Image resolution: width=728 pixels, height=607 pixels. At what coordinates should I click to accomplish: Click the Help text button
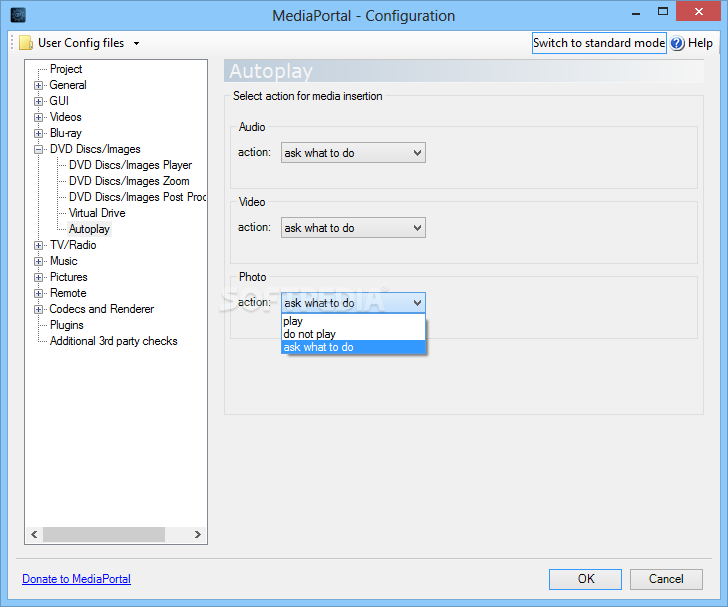pyautogui.click(x=700, y=43)
